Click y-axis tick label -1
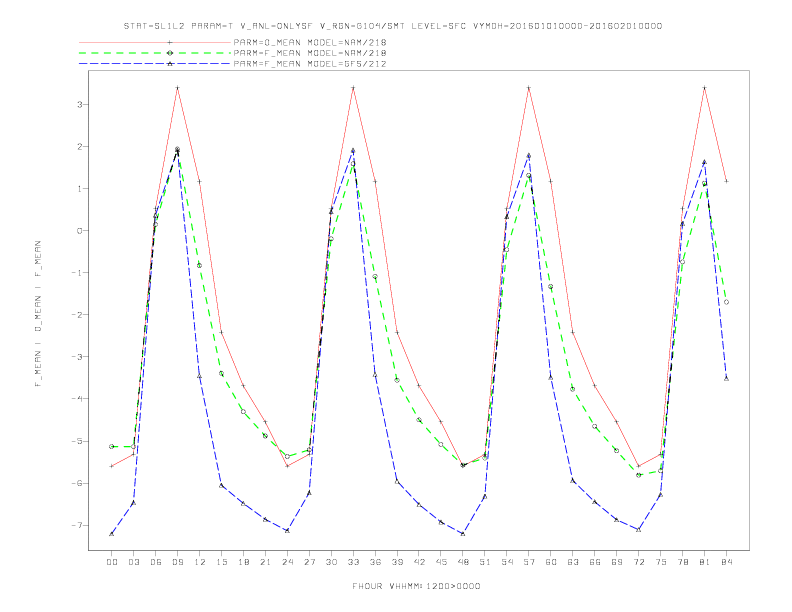This screenshot has width=792, height=612. click(76, 273)
